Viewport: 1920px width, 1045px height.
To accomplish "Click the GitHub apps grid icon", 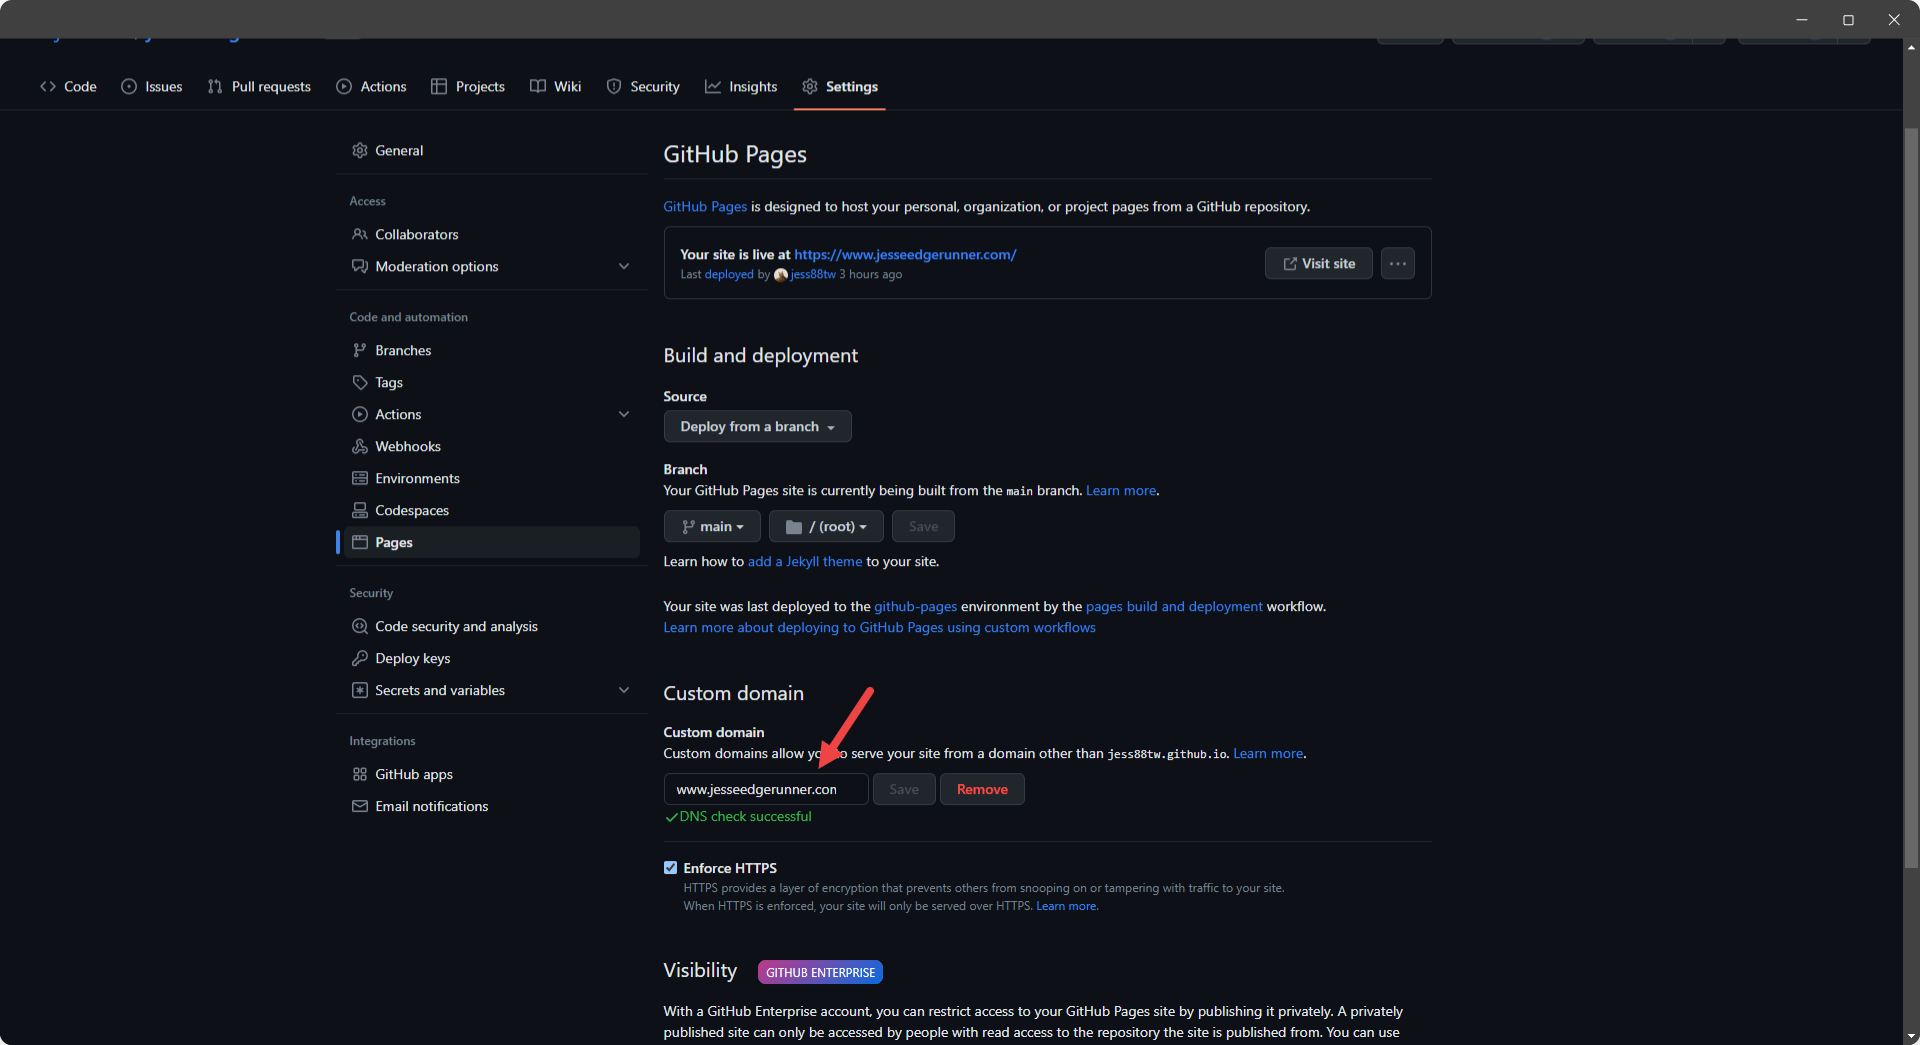I will 360,774.
